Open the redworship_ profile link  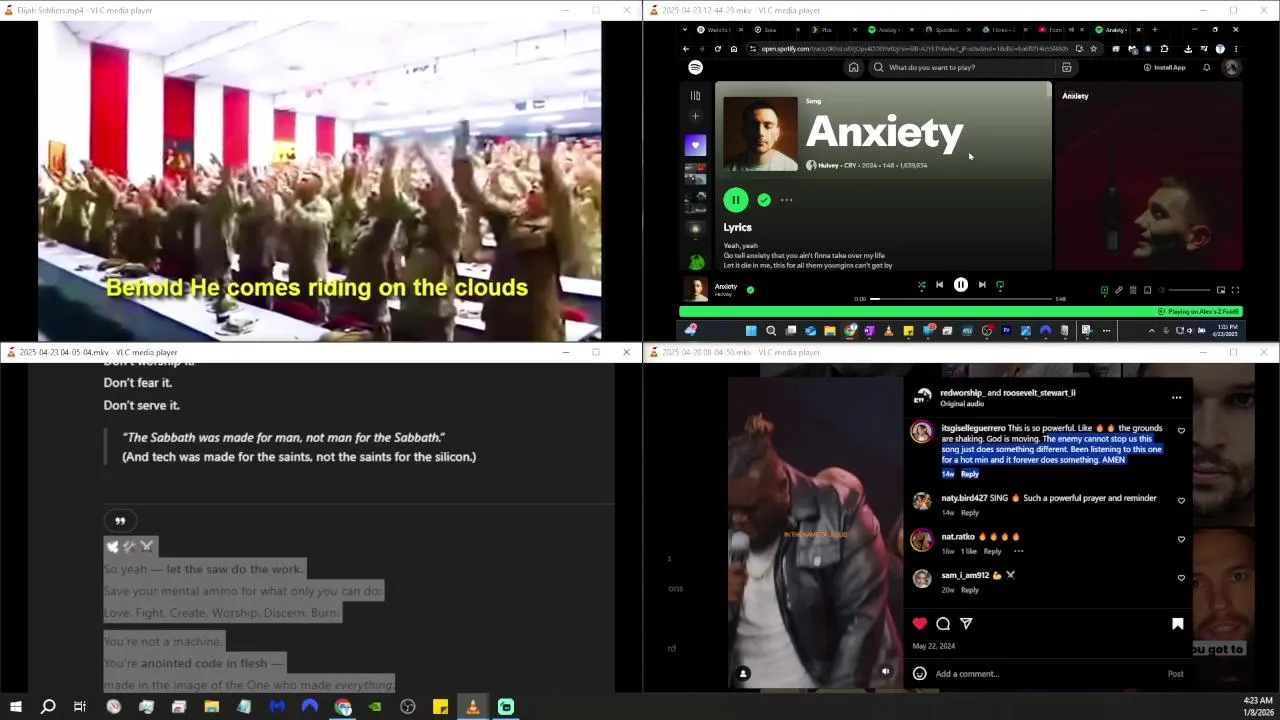pos(965,393)
